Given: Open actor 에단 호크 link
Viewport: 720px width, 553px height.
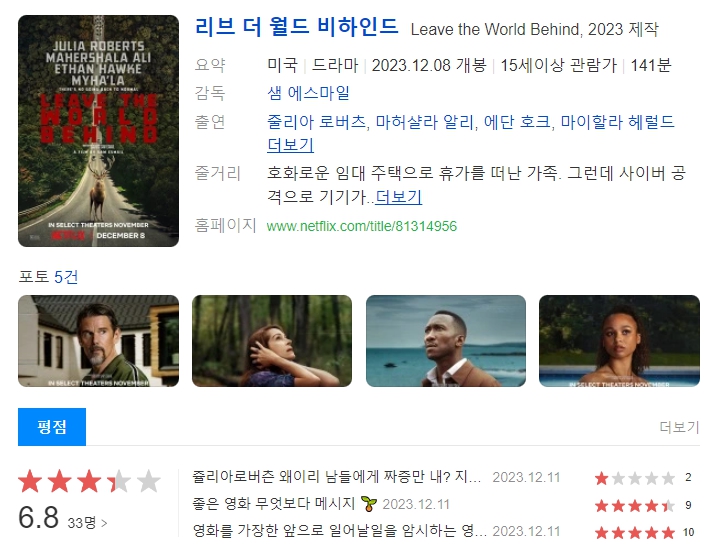Looking at the screenshot, I should pyautogui.click(x=517, y=122).
